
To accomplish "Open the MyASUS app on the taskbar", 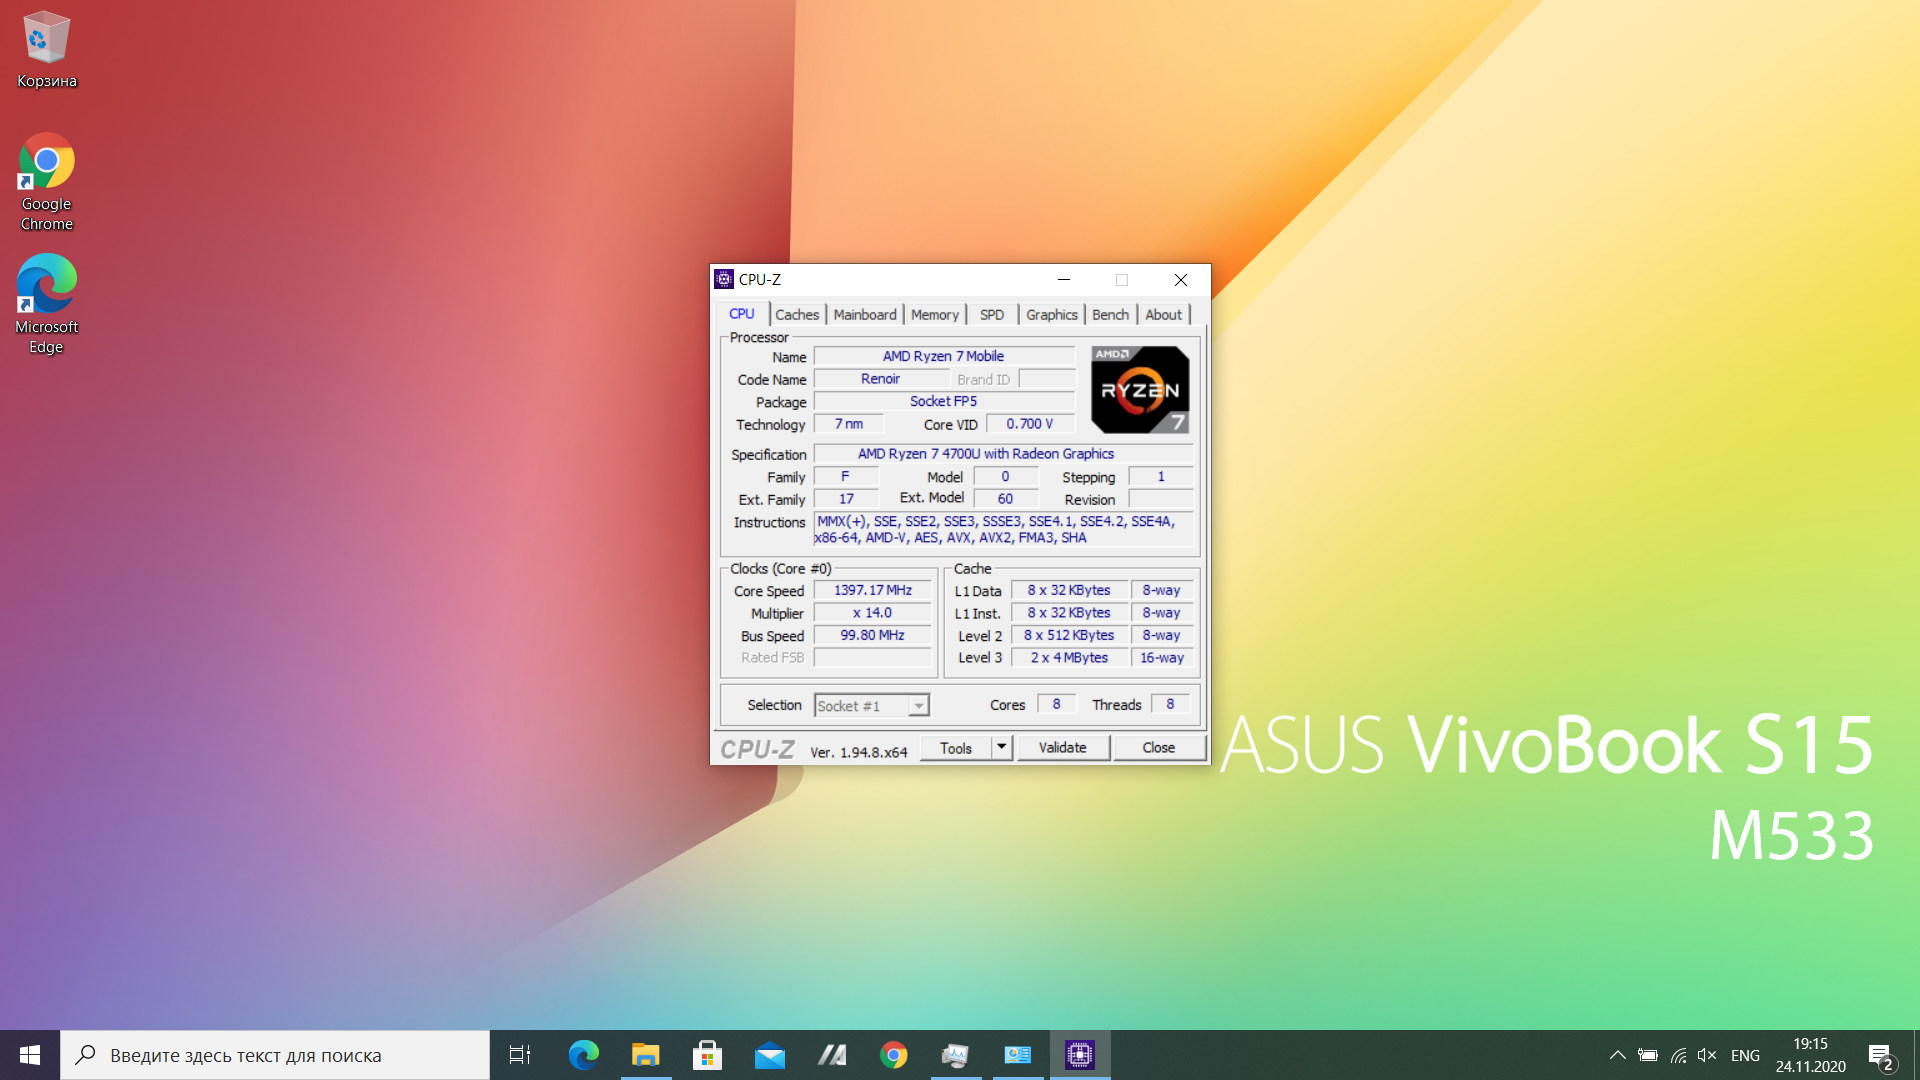I will coord(831,1055).
